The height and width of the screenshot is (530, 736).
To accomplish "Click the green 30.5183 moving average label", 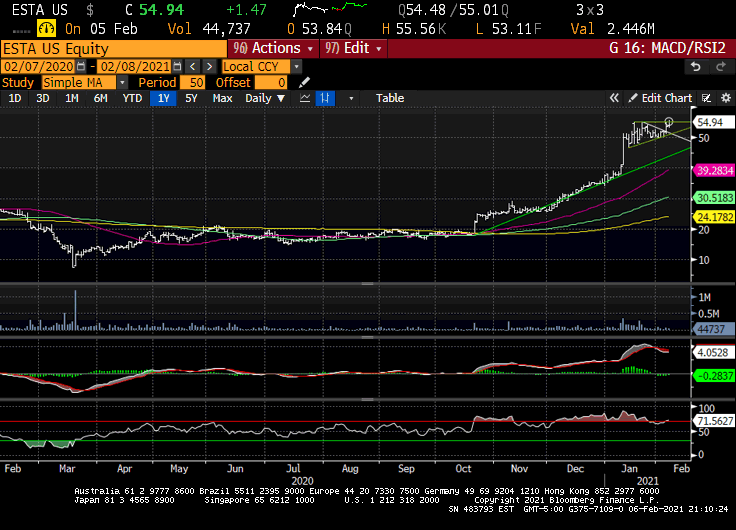I will click(713, 198).
